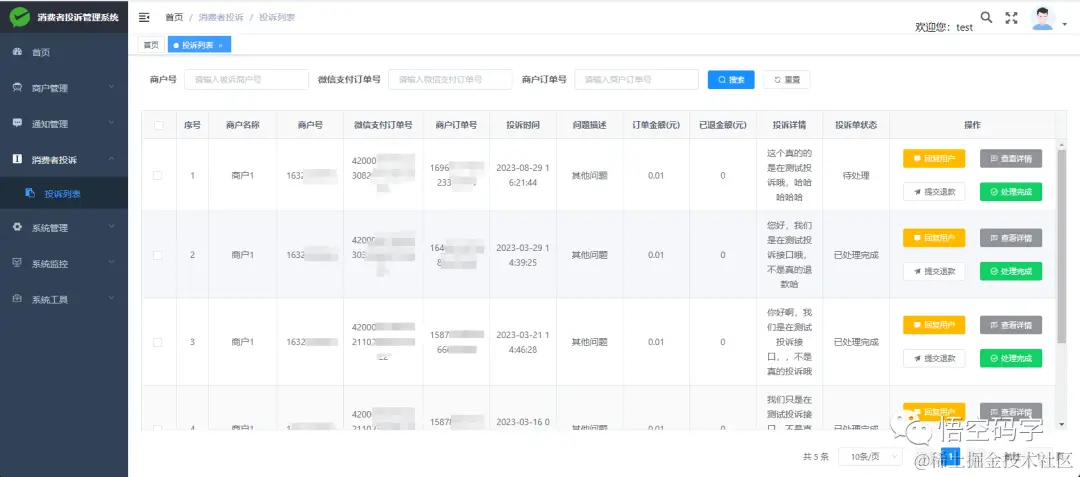The height and width of the screenshot is (477, 1080).
Task: Click the complaint time 2023-03-29 14:39:25
Action: point(523,254)
